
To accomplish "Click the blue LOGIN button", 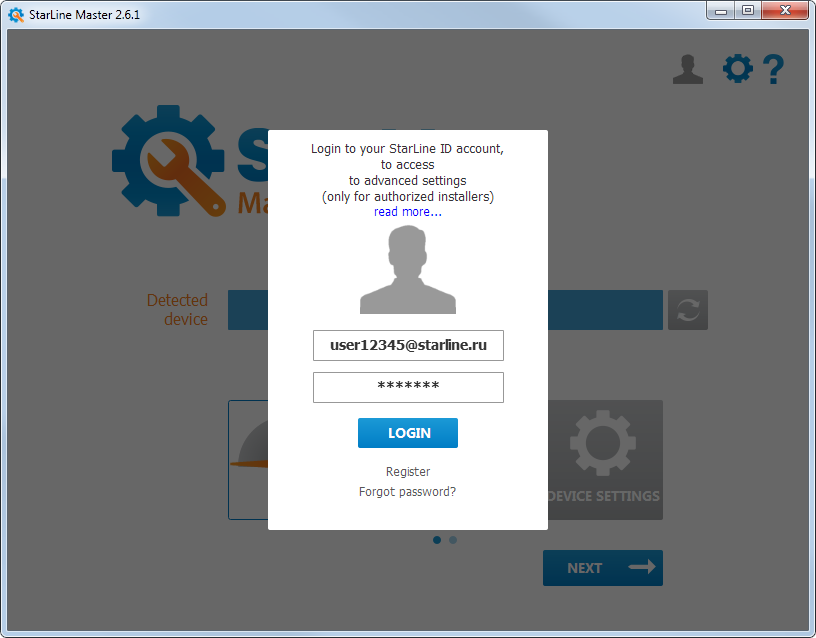I will pos(407,433).
